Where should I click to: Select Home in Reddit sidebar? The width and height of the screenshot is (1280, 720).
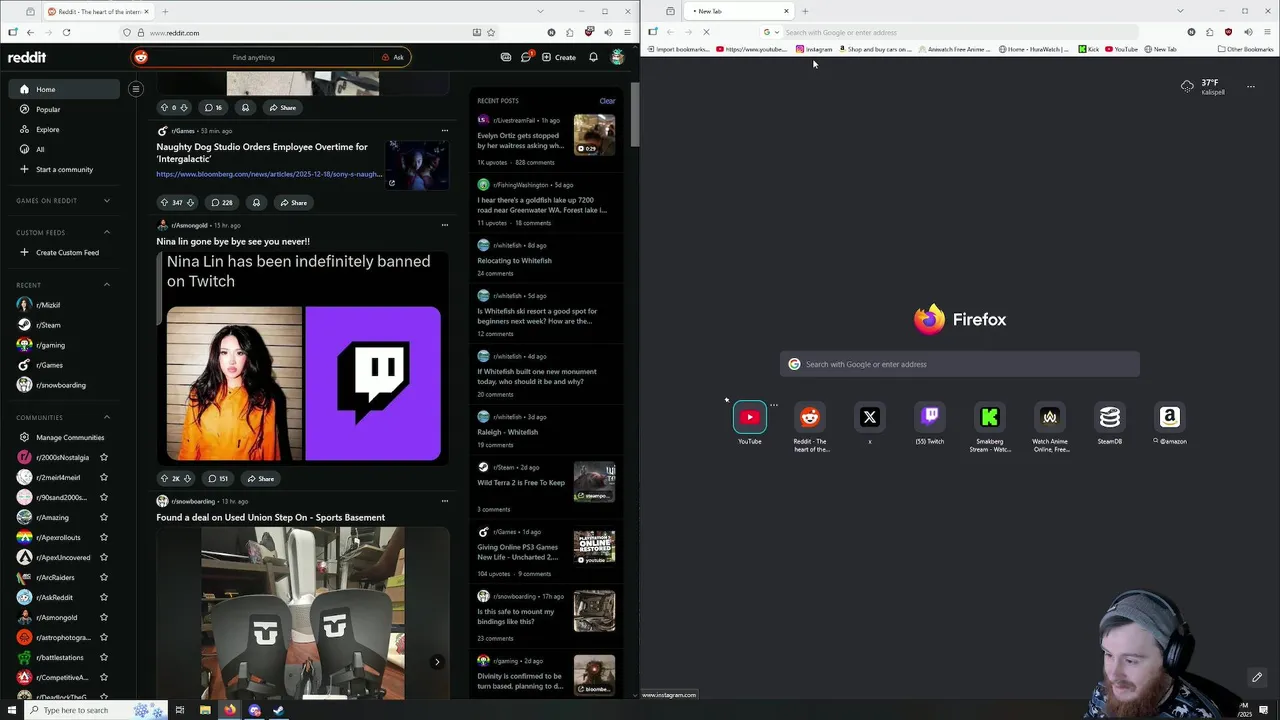pyautogui.click(x=63, y=89)
